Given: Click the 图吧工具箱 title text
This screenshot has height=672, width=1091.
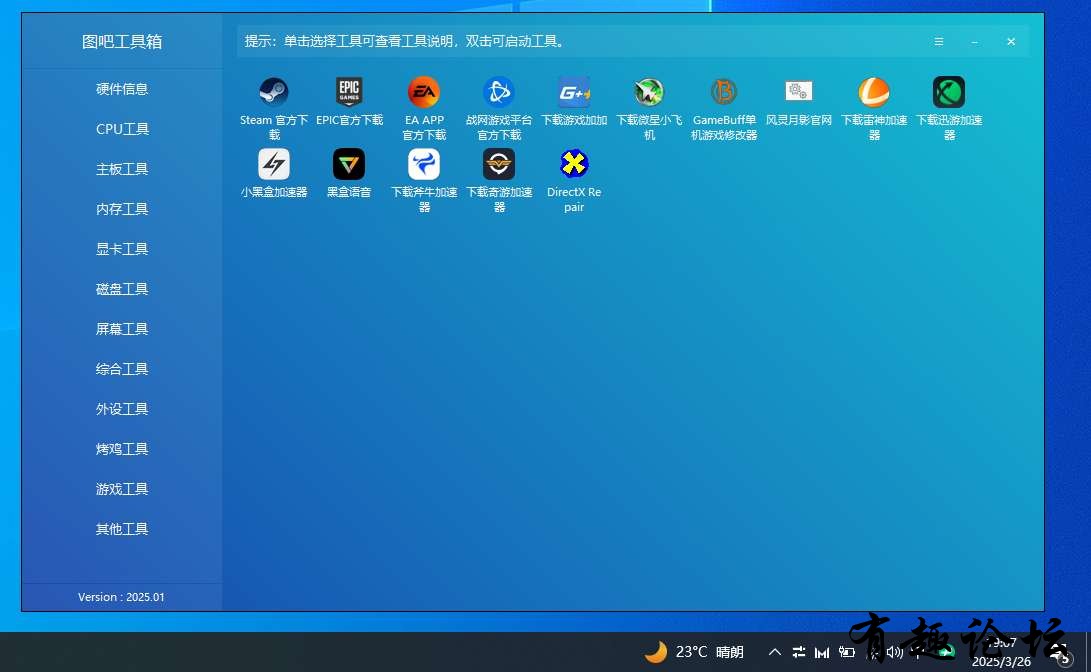Looking at the screenshot, I should 122,42.
